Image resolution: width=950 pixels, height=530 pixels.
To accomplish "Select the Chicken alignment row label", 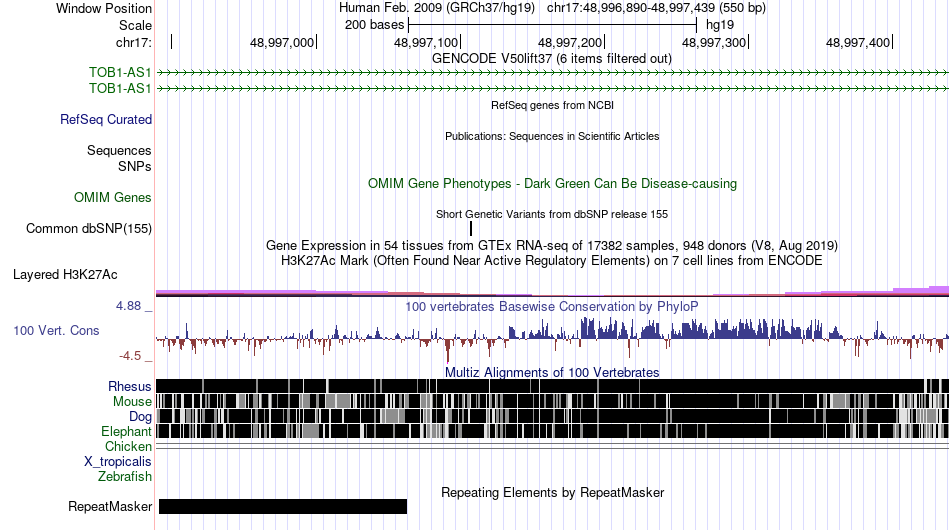I will click(x=128, y=446).
